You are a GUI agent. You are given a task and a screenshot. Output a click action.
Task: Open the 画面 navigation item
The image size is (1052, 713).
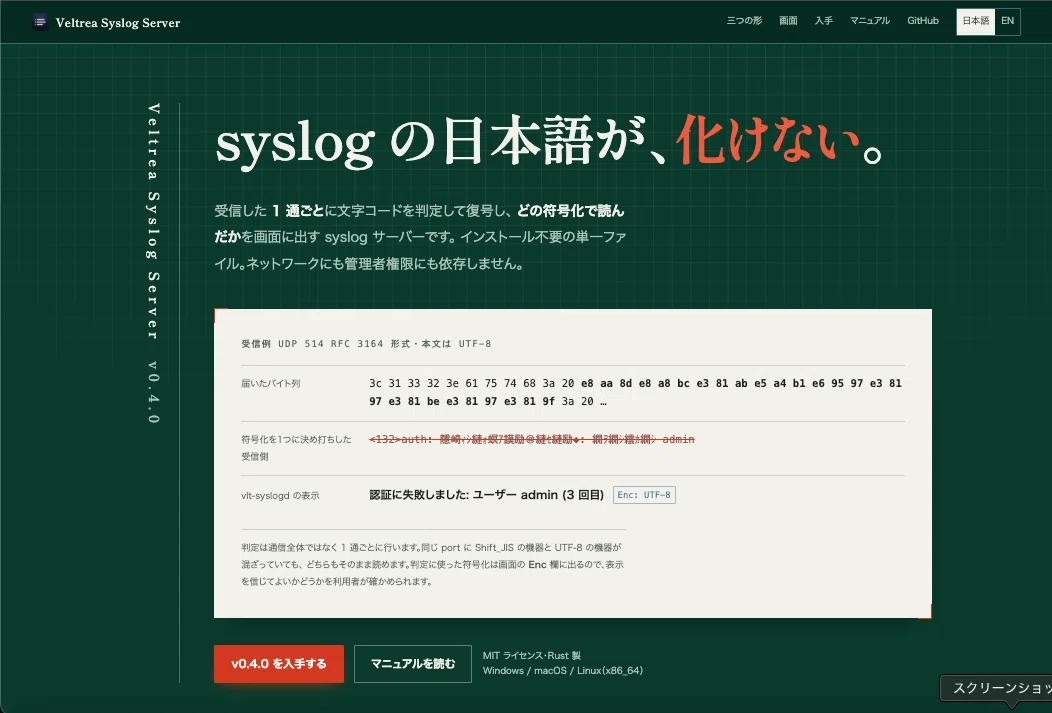[x=788, y=21]
